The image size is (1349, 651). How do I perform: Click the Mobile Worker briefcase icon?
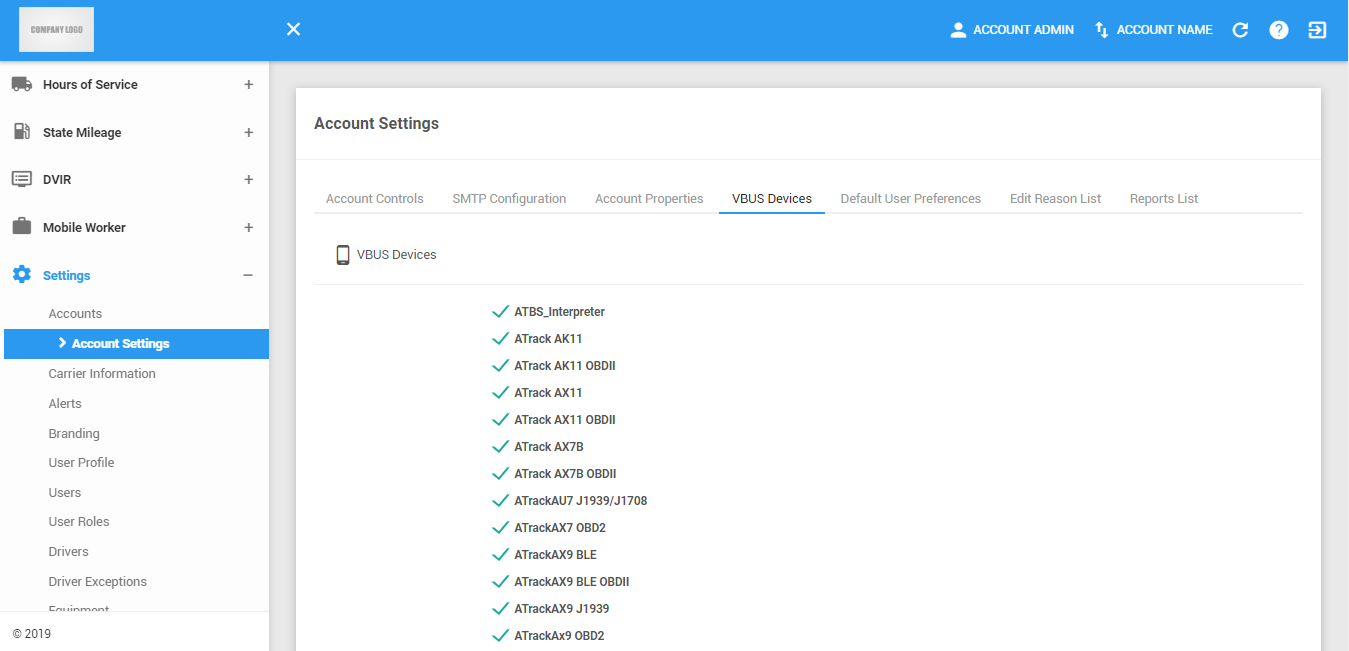pos(22,227)
